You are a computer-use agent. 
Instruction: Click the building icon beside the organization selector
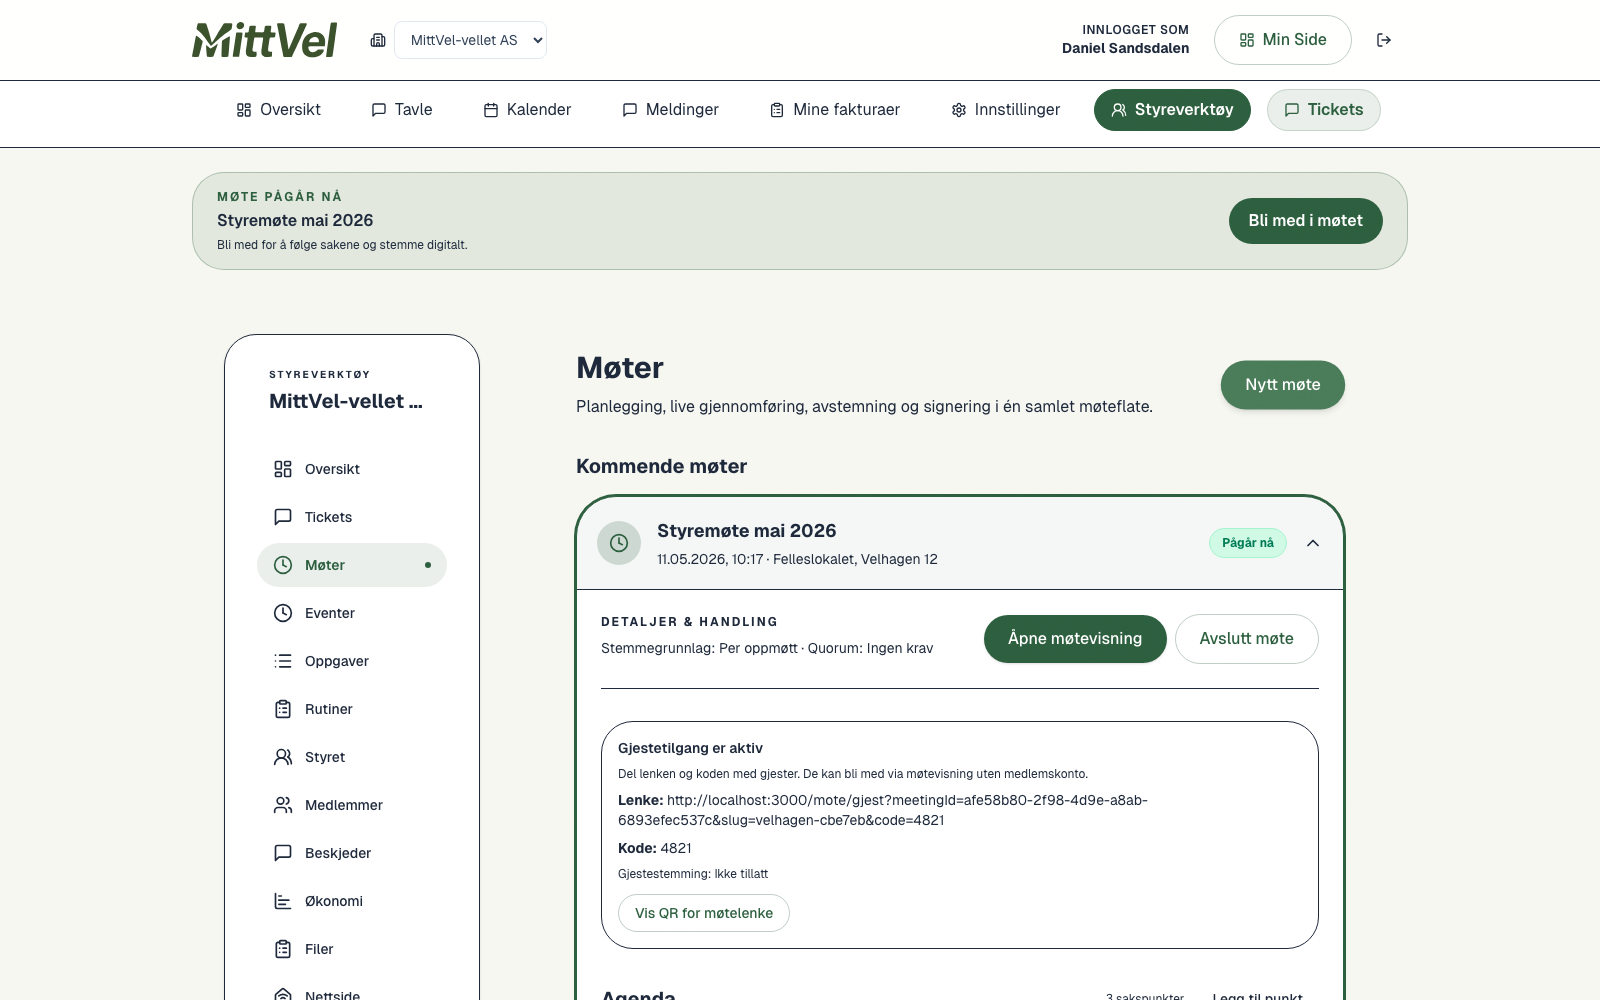378,40
